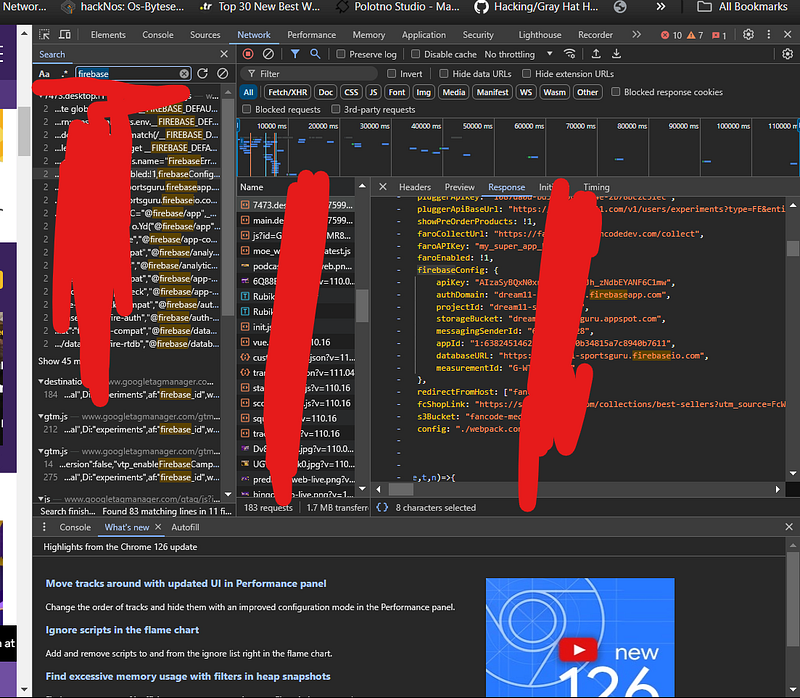800x698 pixels.
Task: Open the Performance tab
Action: 311,35
